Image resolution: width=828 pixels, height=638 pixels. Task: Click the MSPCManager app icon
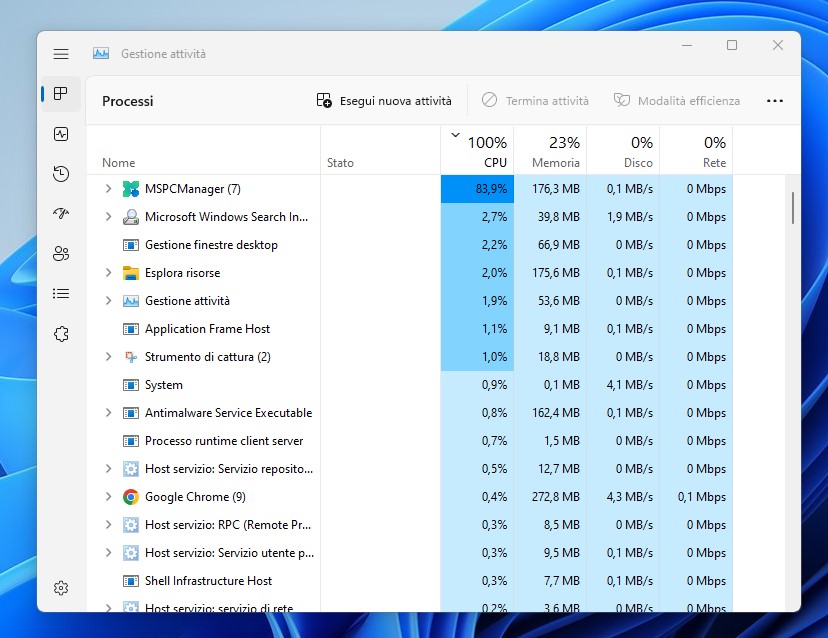[130, 189]
